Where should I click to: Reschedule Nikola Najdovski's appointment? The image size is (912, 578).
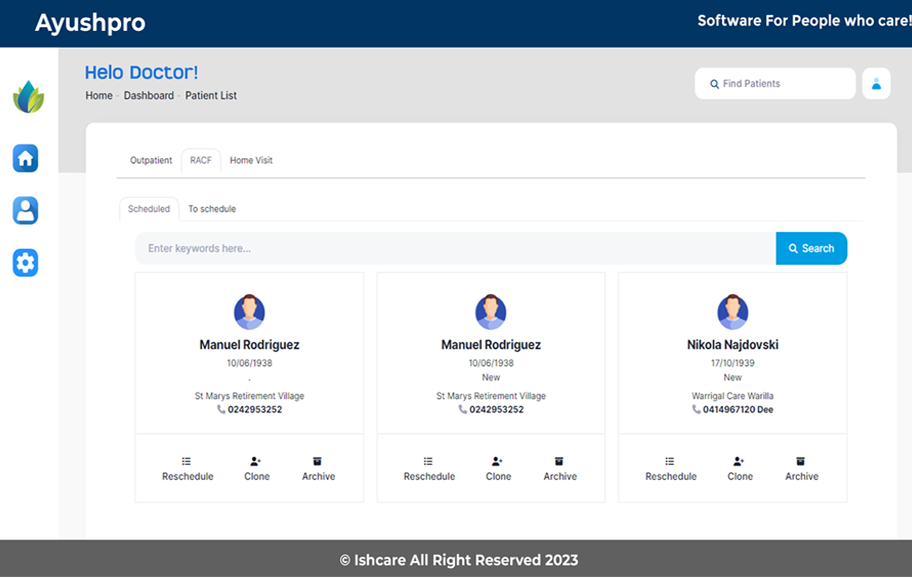point(670,469)
